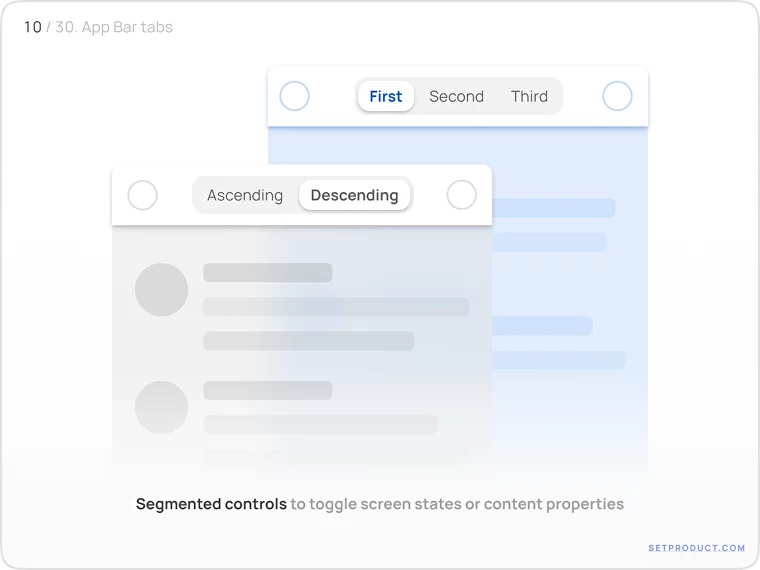Click the lowest blue placeholder bar
760x570 pixels.
[558, 360]
